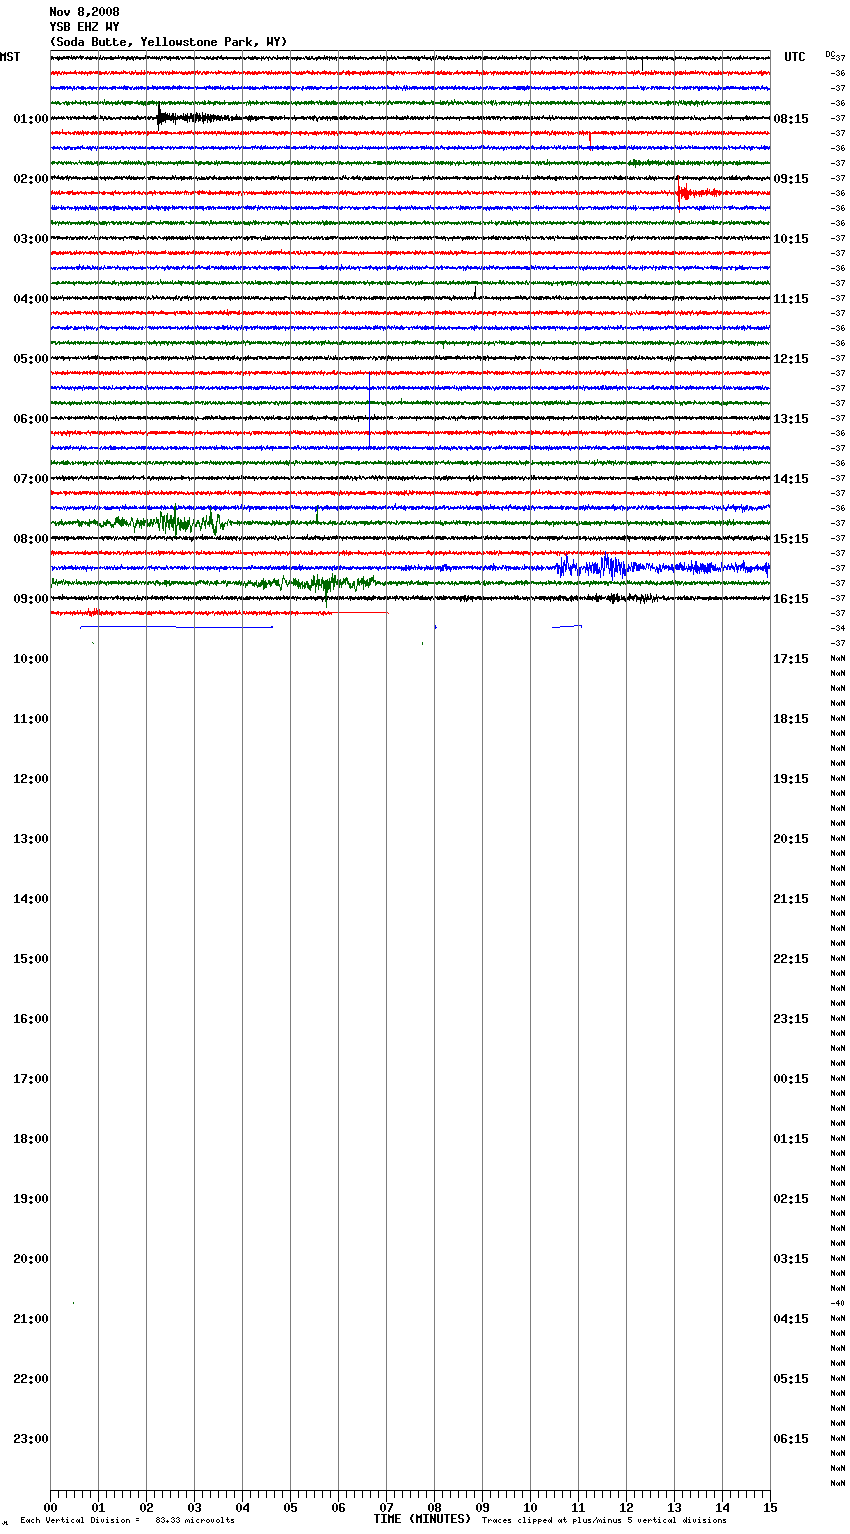Click the 15:15 UTC time label
The image size is (850, 1534).
click(x=791, y=539)
